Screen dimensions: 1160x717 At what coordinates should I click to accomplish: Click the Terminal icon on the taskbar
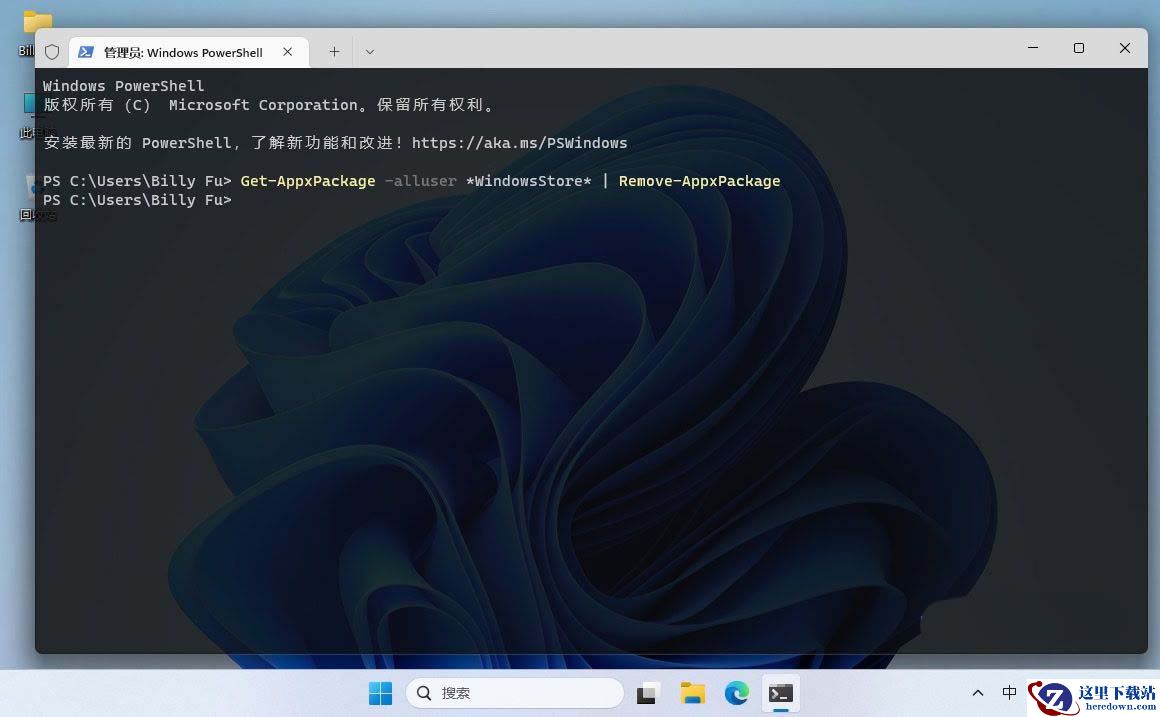(780, 693)
